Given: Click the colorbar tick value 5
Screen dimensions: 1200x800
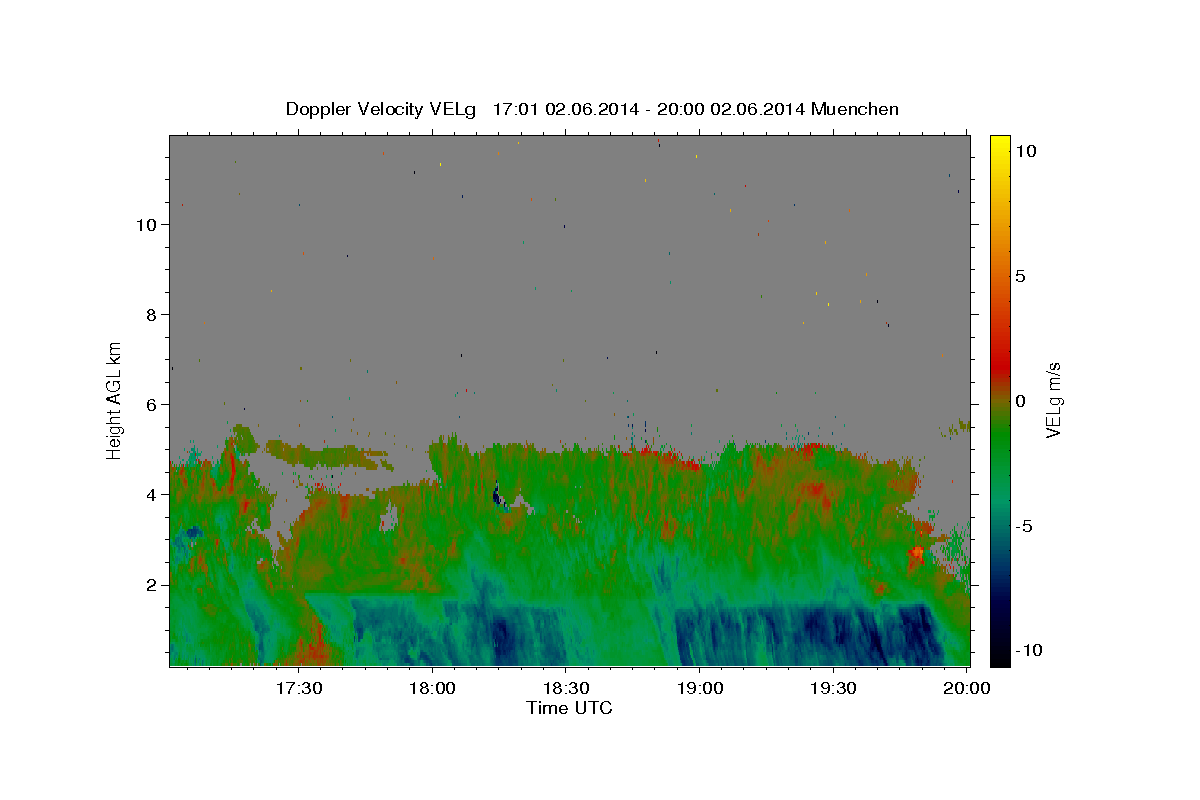Looking at the screenshot, I should (x=1020, y=276).
